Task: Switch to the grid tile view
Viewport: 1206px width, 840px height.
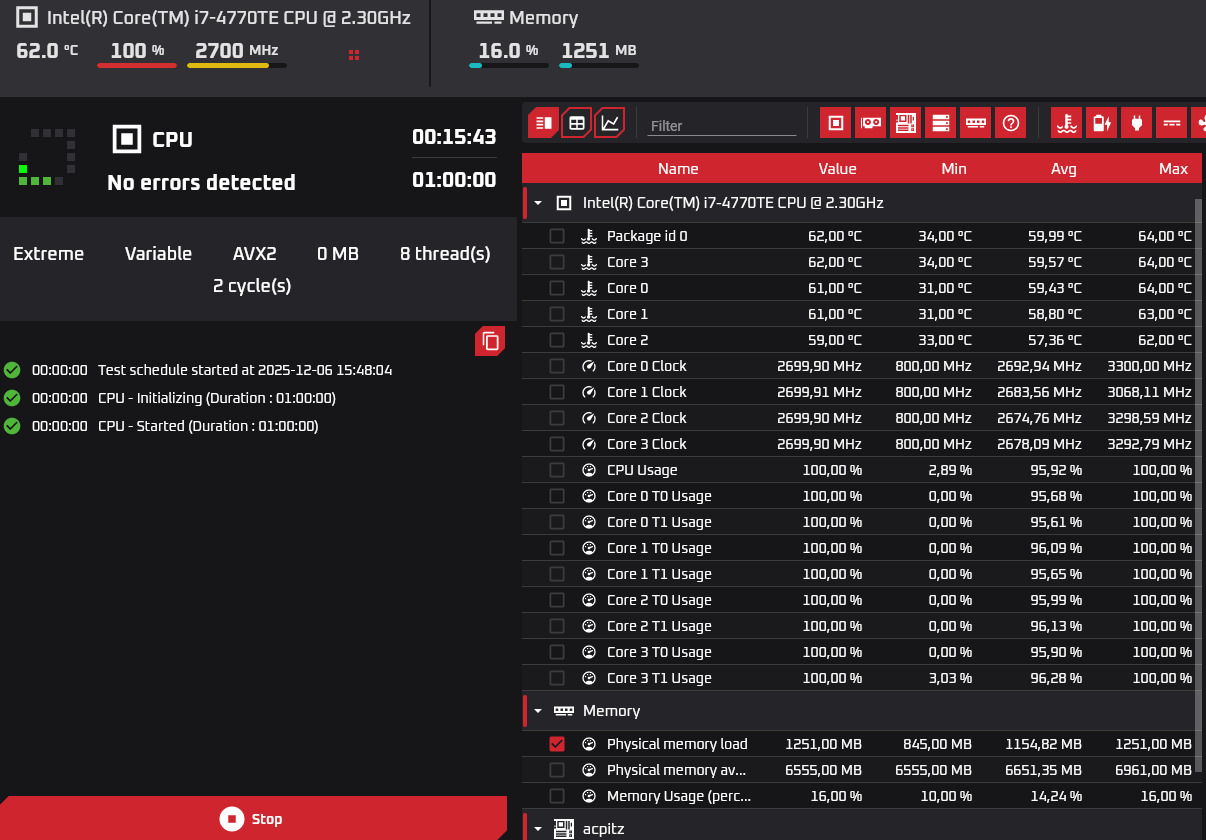Action: (x=576, y=123)
